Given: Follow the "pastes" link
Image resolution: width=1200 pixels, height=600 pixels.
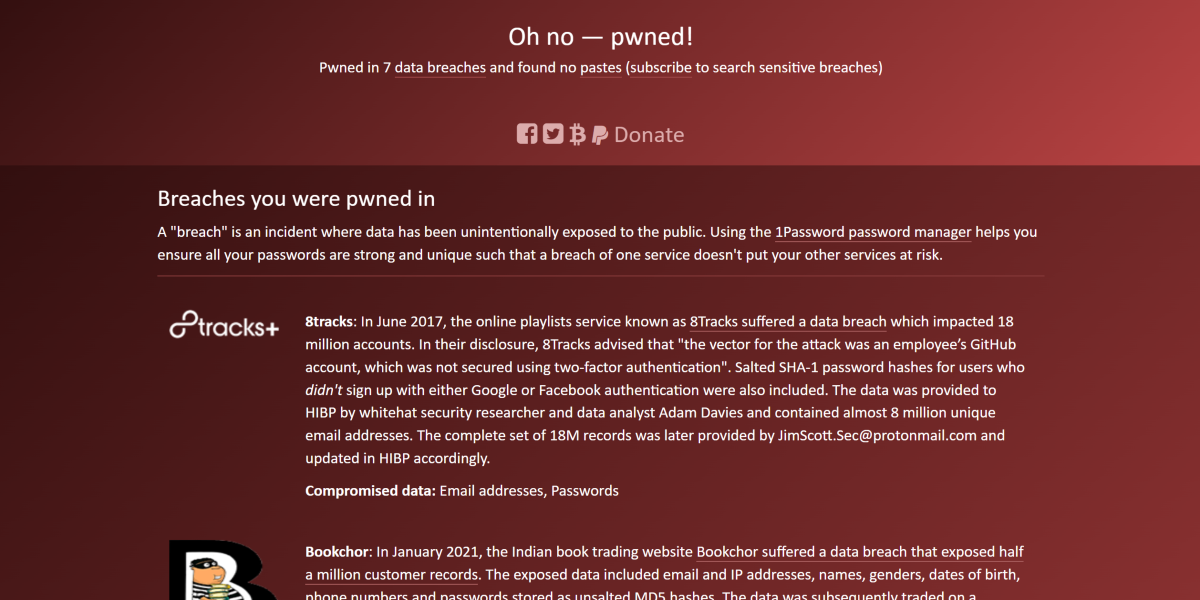Looking at the screenshot, I should (x=601, y=68).
